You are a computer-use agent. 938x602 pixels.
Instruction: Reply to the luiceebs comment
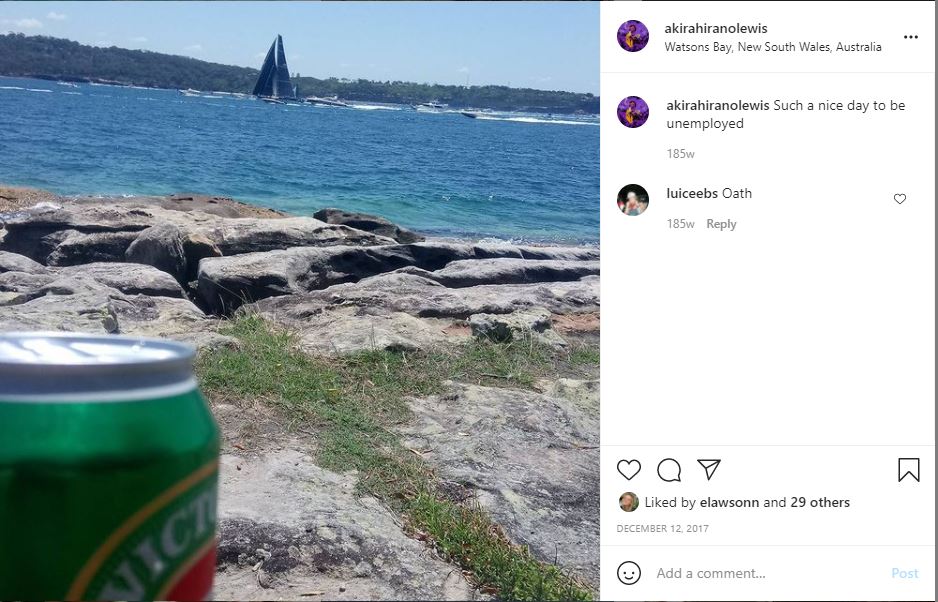point(721,224)
